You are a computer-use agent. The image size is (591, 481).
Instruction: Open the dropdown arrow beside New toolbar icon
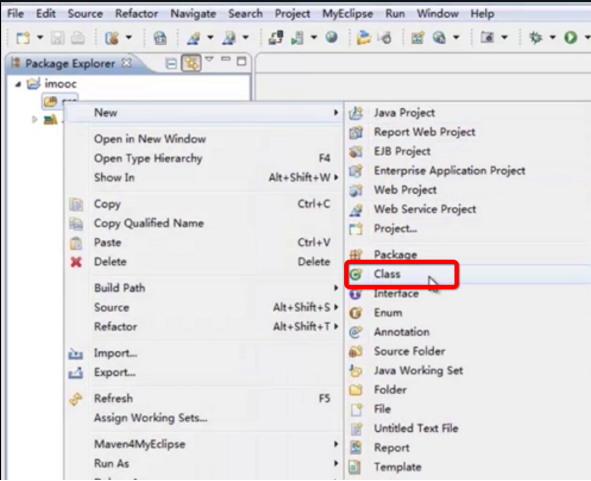point(40,38)
